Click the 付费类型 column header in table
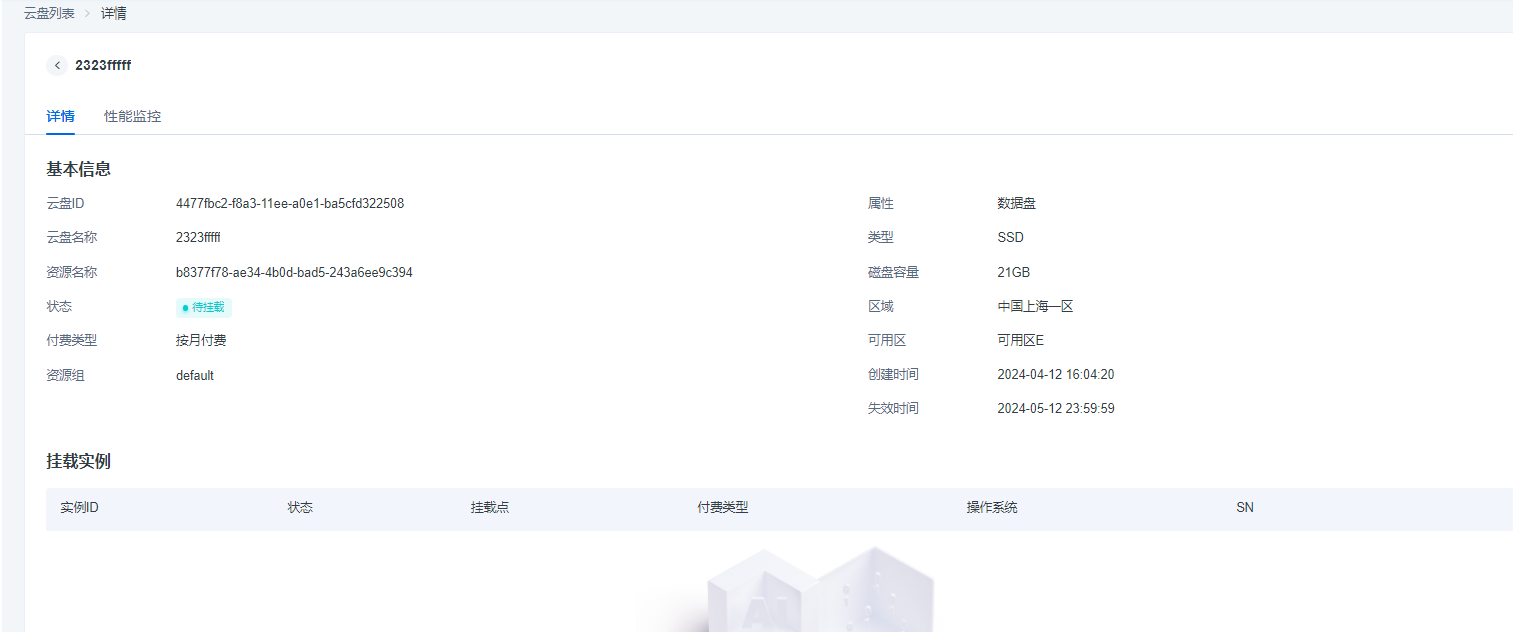The width and height of the screenshot is (1513, 632). pyautogui.click(x=722, y=508)
